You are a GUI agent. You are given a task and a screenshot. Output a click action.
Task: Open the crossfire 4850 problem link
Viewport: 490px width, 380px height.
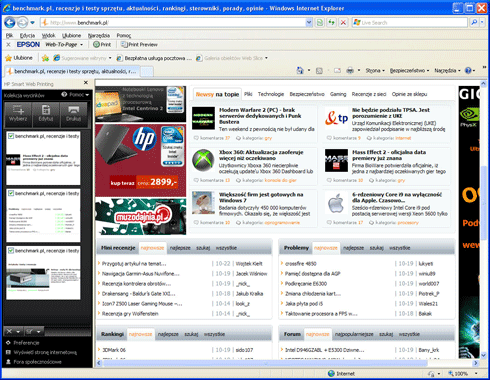coord(301,264)
